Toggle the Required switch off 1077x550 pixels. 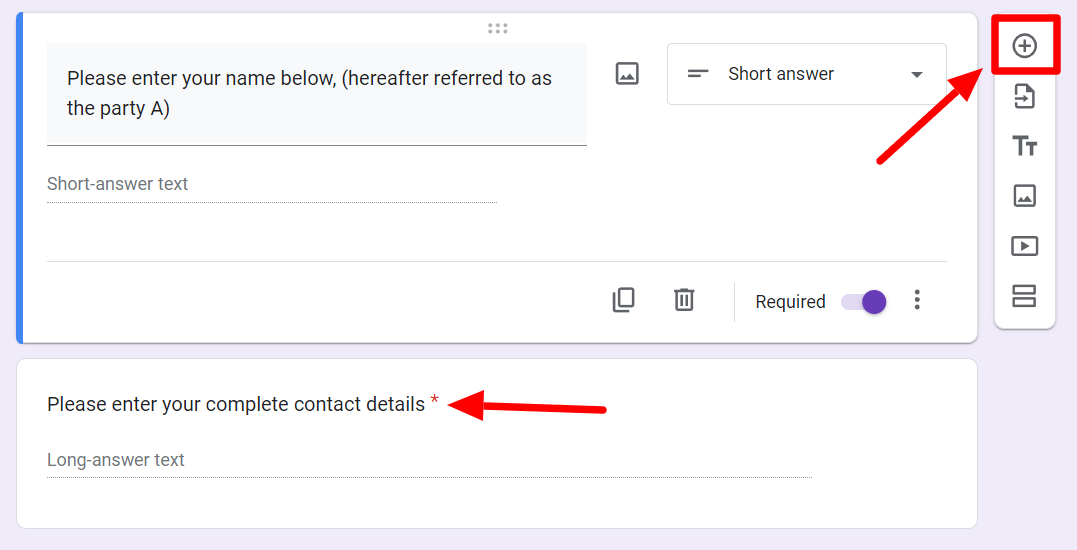[863, 301]
